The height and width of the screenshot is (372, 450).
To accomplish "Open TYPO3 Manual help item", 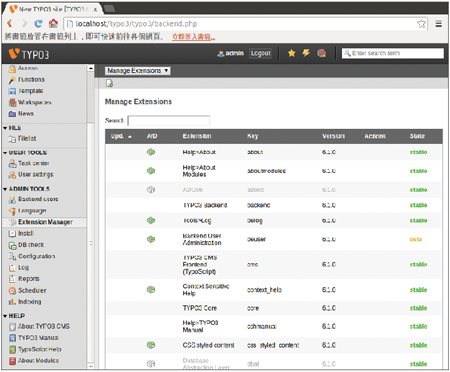I will [38, 338].
